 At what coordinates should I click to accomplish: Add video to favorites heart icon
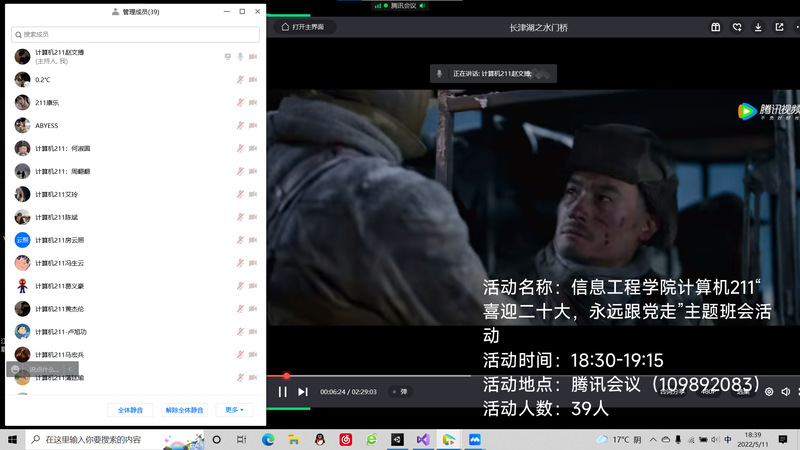pyautogui.click(x=737, y=27)
